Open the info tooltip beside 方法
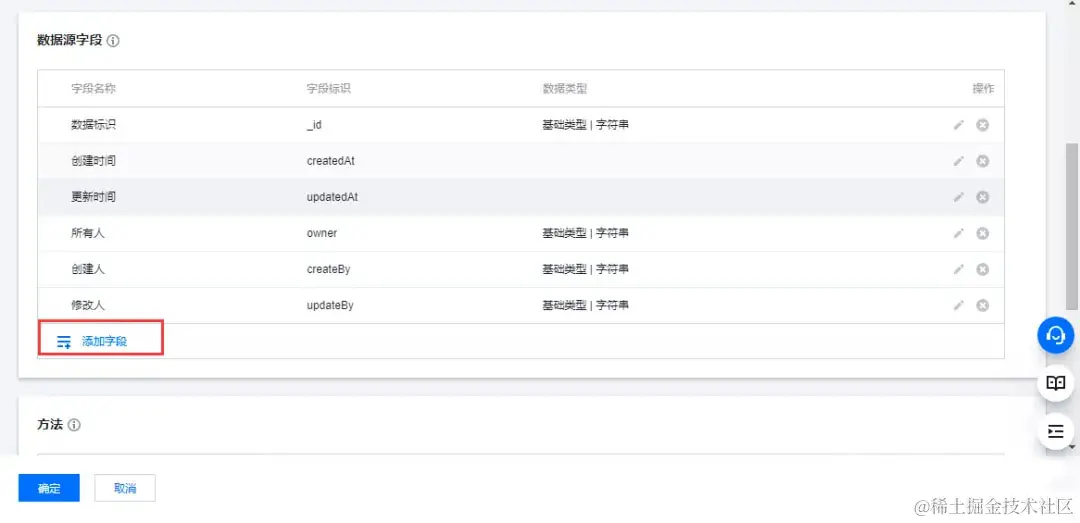Screen dimensions: 1080x523 click(x=74, y=425)
